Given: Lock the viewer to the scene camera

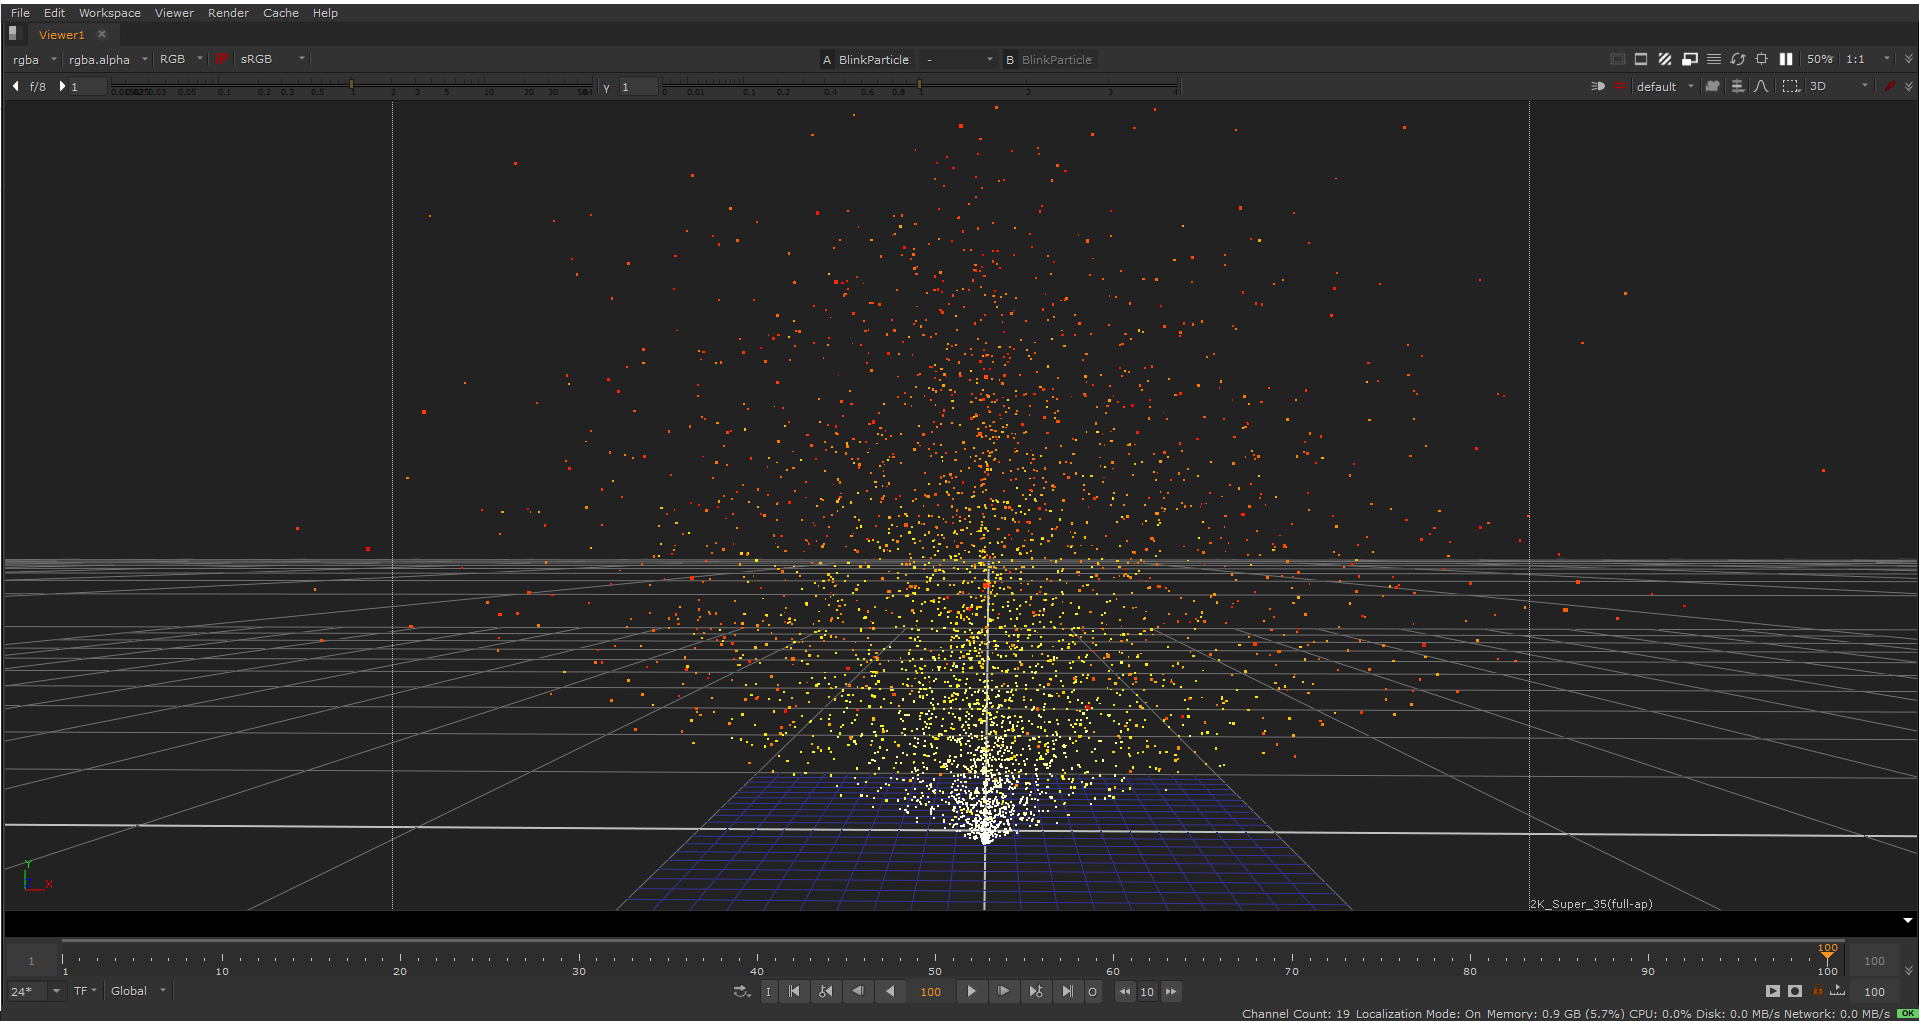Looking at the screenshot, I should (1712, 86).
